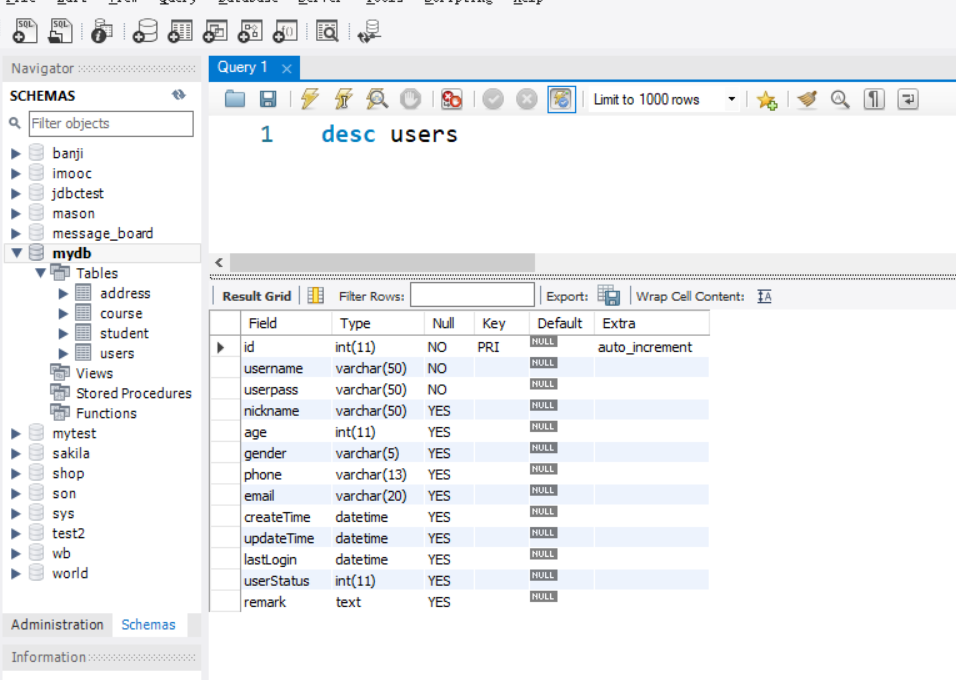Image resolution: width=956 pixels, height=680 pixels.
Task: Toggle the auto-commit mode button
Action: (x=562, y=99)
